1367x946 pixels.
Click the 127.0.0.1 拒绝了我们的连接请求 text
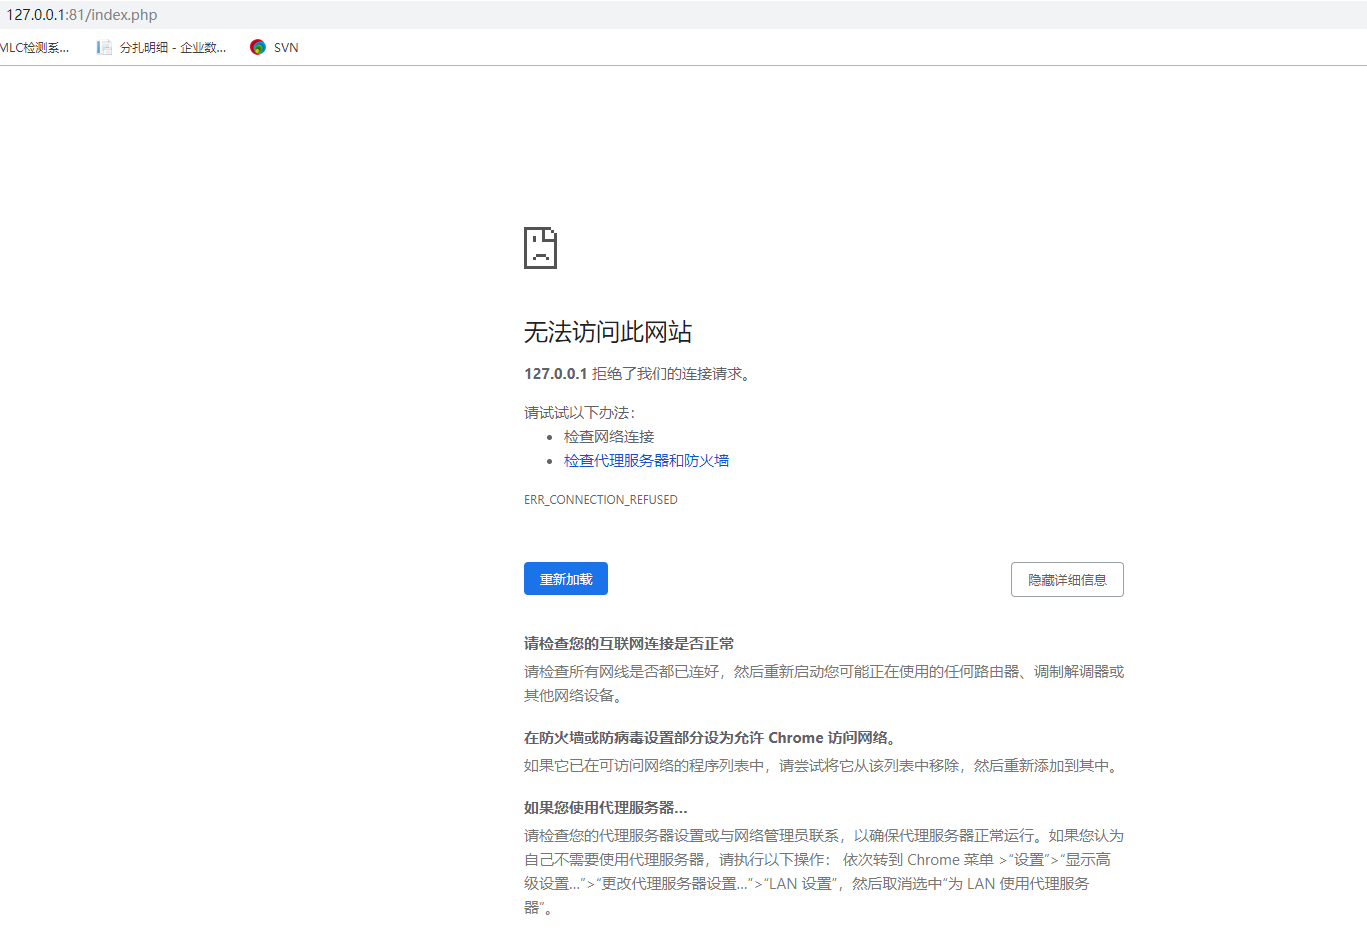(638, 374)
